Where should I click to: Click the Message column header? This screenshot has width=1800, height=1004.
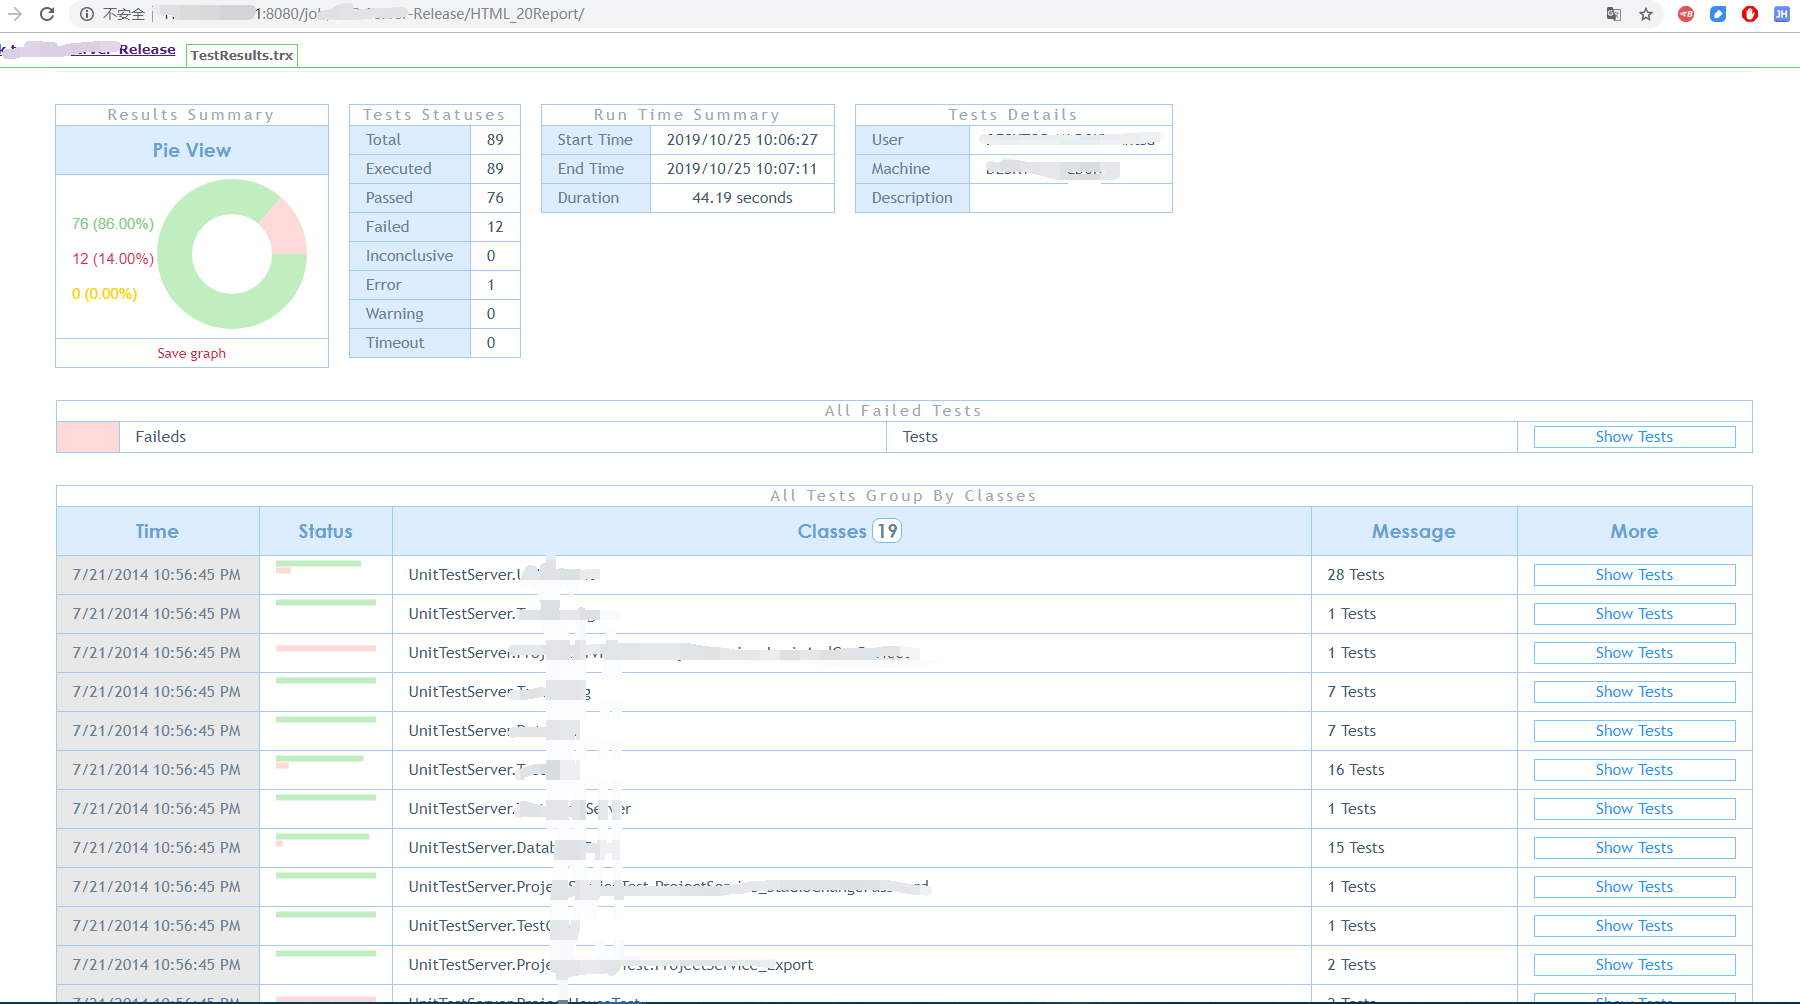pyautogui.click(x=1414, y=531)
